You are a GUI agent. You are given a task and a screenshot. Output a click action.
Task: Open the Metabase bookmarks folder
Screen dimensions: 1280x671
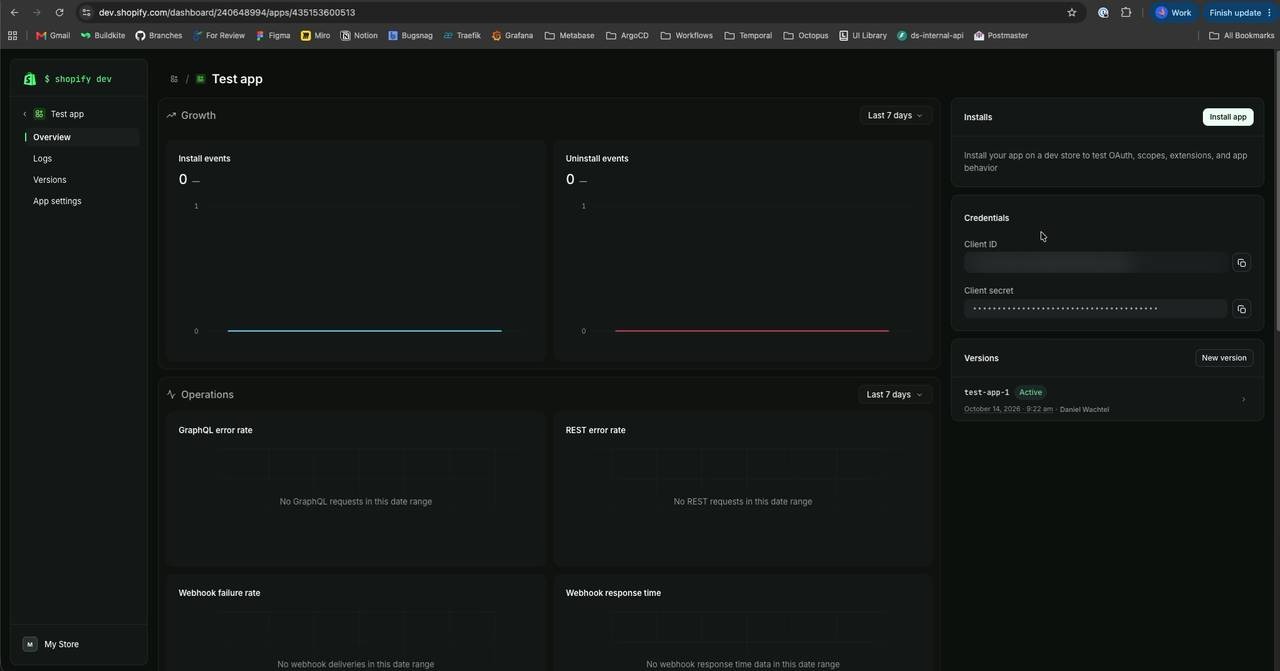[x=569, y=35]
